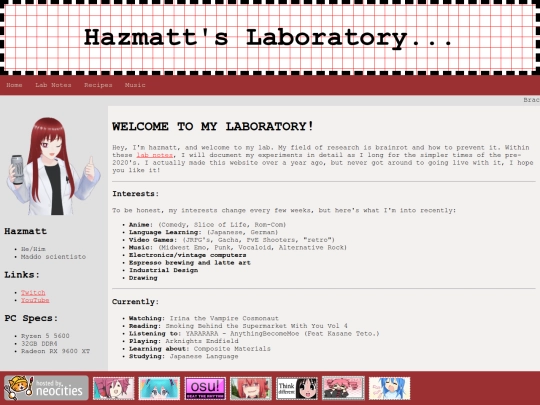The height and width of the screenshot is (405, 540).
Task: Click the smug red-haired girl stamp
Action: point(251,388)
